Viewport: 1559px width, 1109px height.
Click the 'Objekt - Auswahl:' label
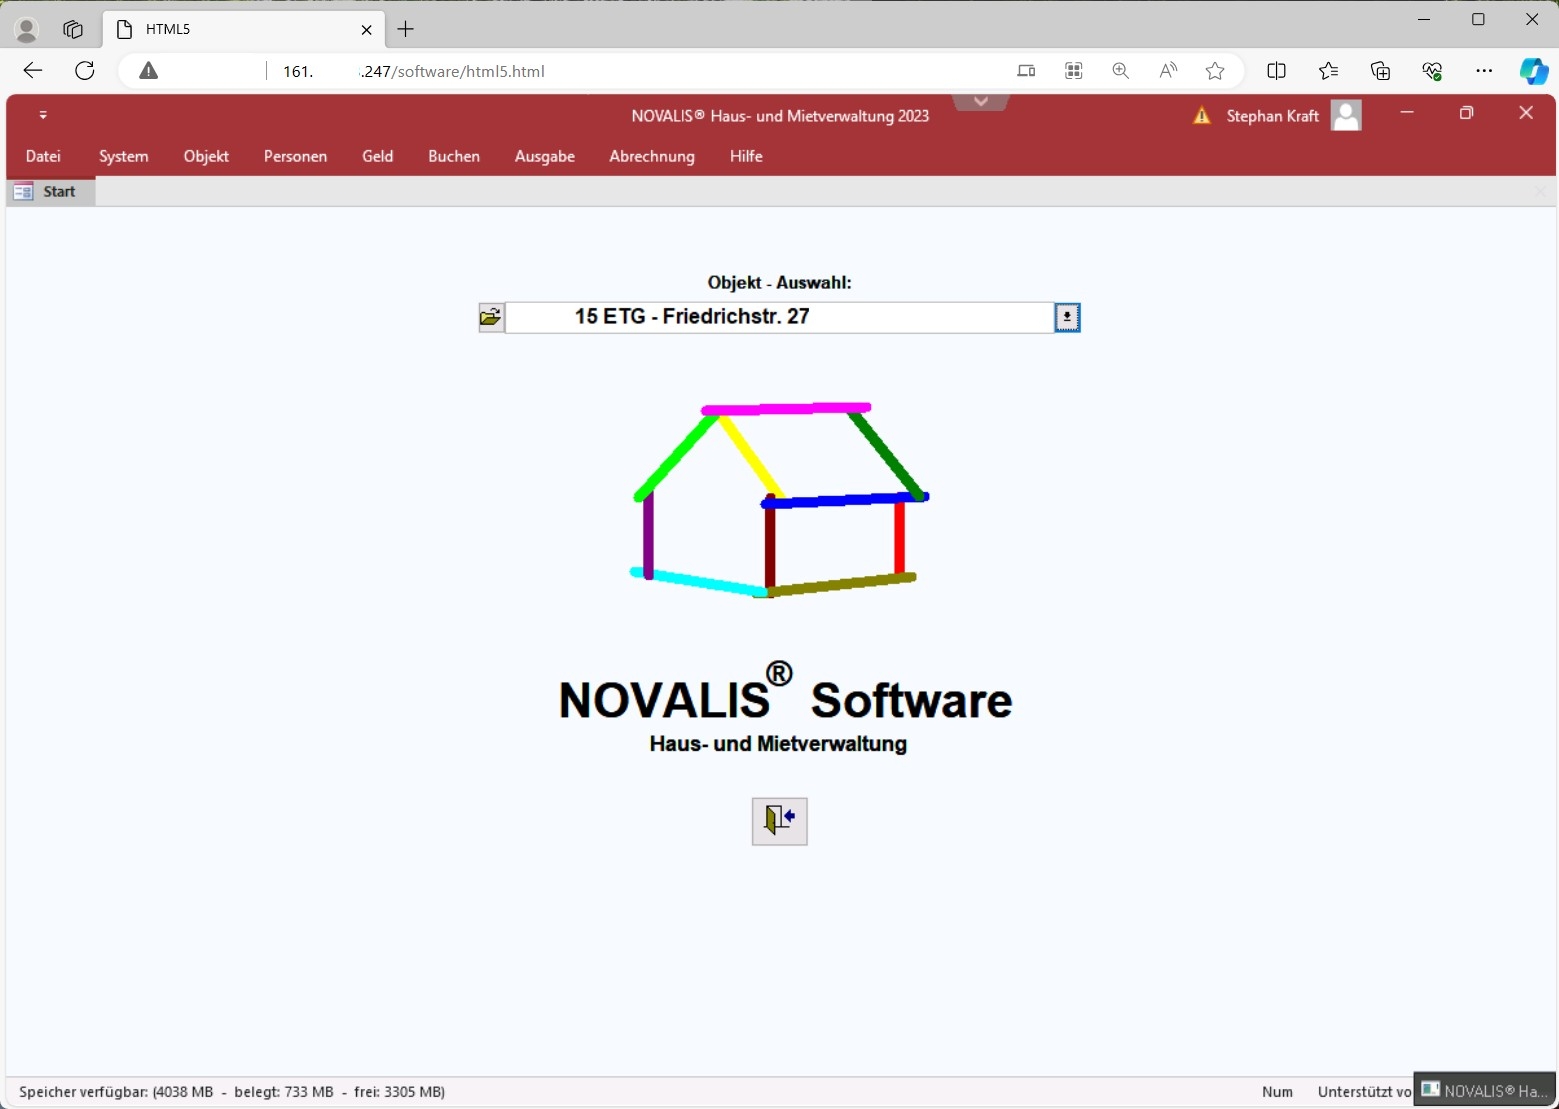[x=780, y=283]
